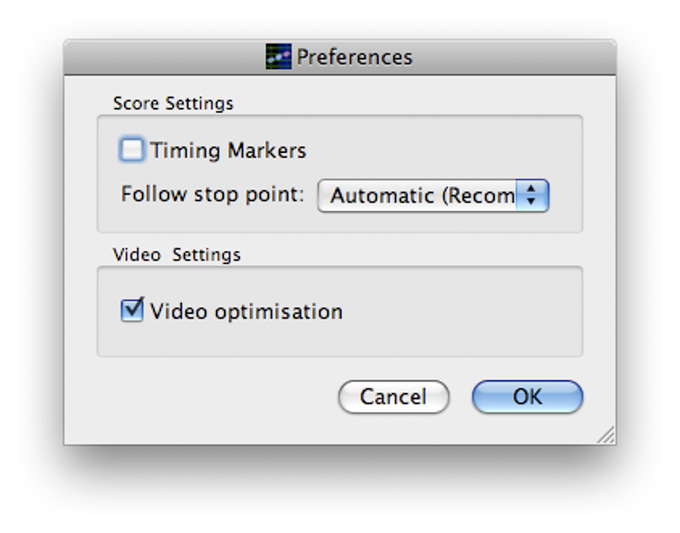
Task: Click the Timing Markers label text
Action: click(228, 150)
